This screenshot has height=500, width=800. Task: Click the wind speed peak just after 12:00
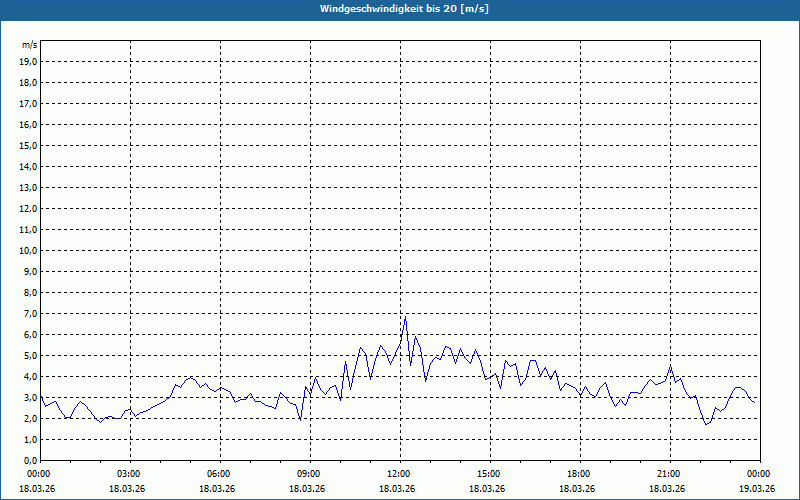[x=405, y=318]
